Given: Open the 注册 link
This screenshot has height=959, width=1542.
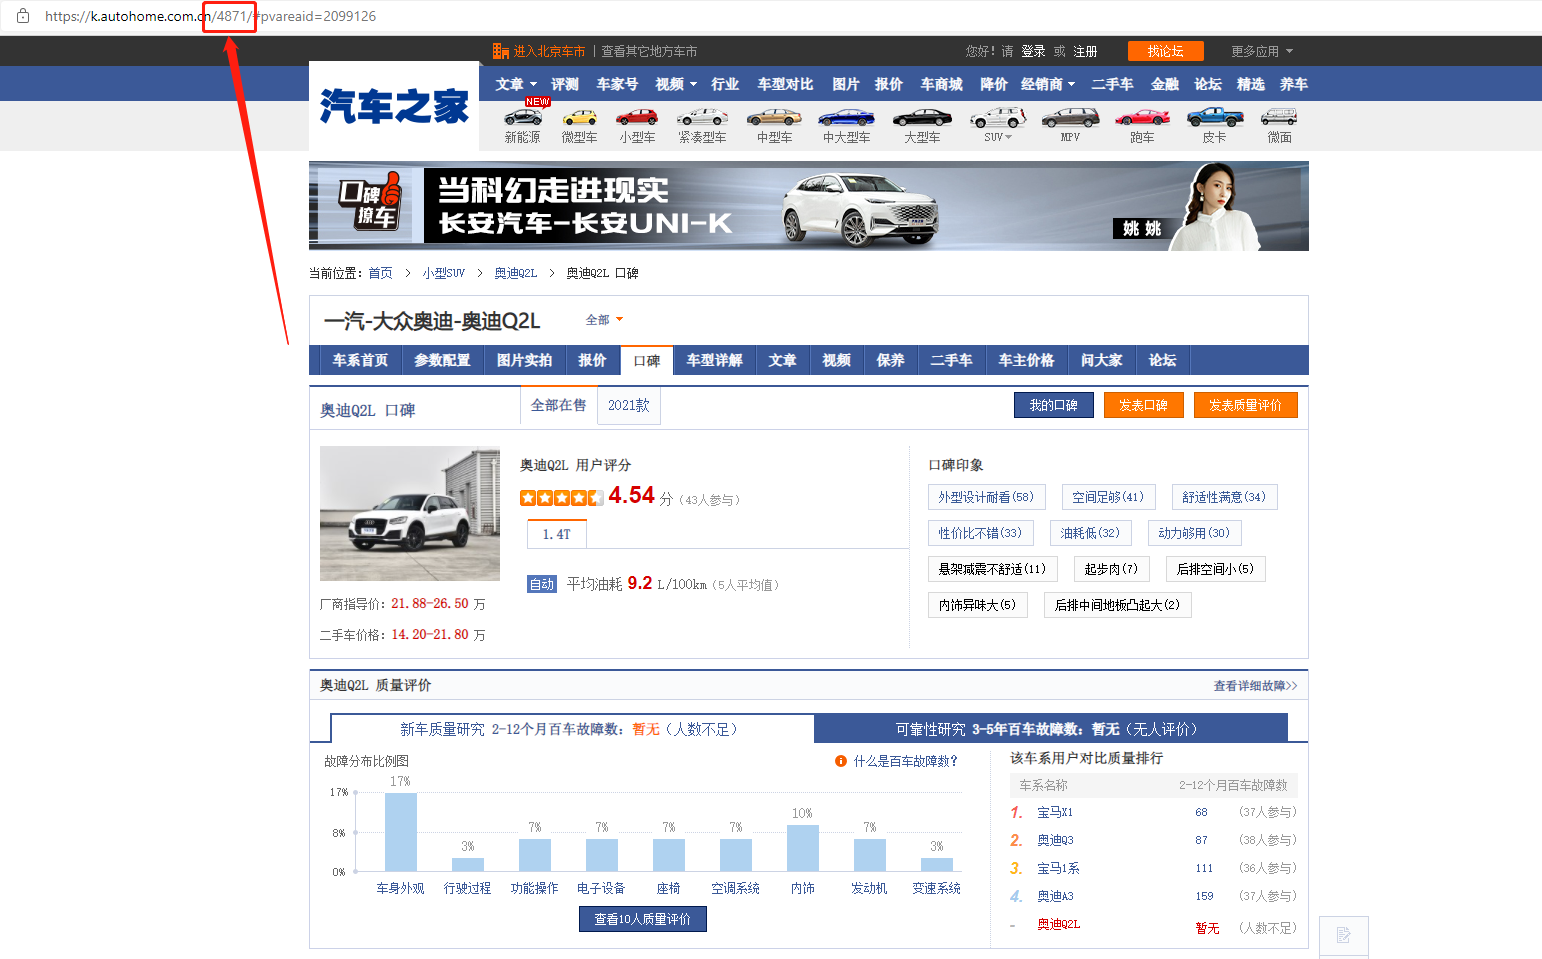Looking at the screenshot, I should pos(1085,51).
